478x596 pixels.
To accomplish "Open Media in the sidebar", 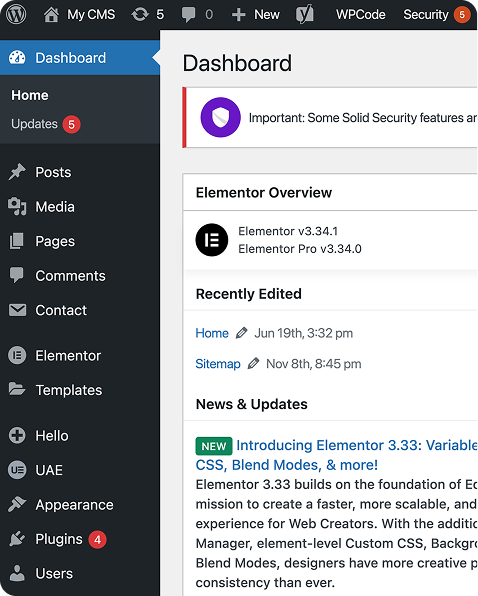I will pyautogui.click(x=55, y=207).
